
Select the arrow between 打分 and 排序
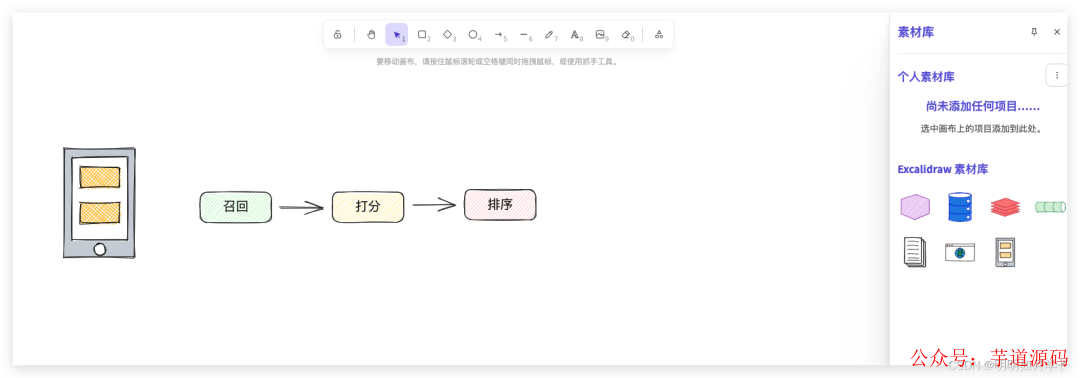(434, 204)
